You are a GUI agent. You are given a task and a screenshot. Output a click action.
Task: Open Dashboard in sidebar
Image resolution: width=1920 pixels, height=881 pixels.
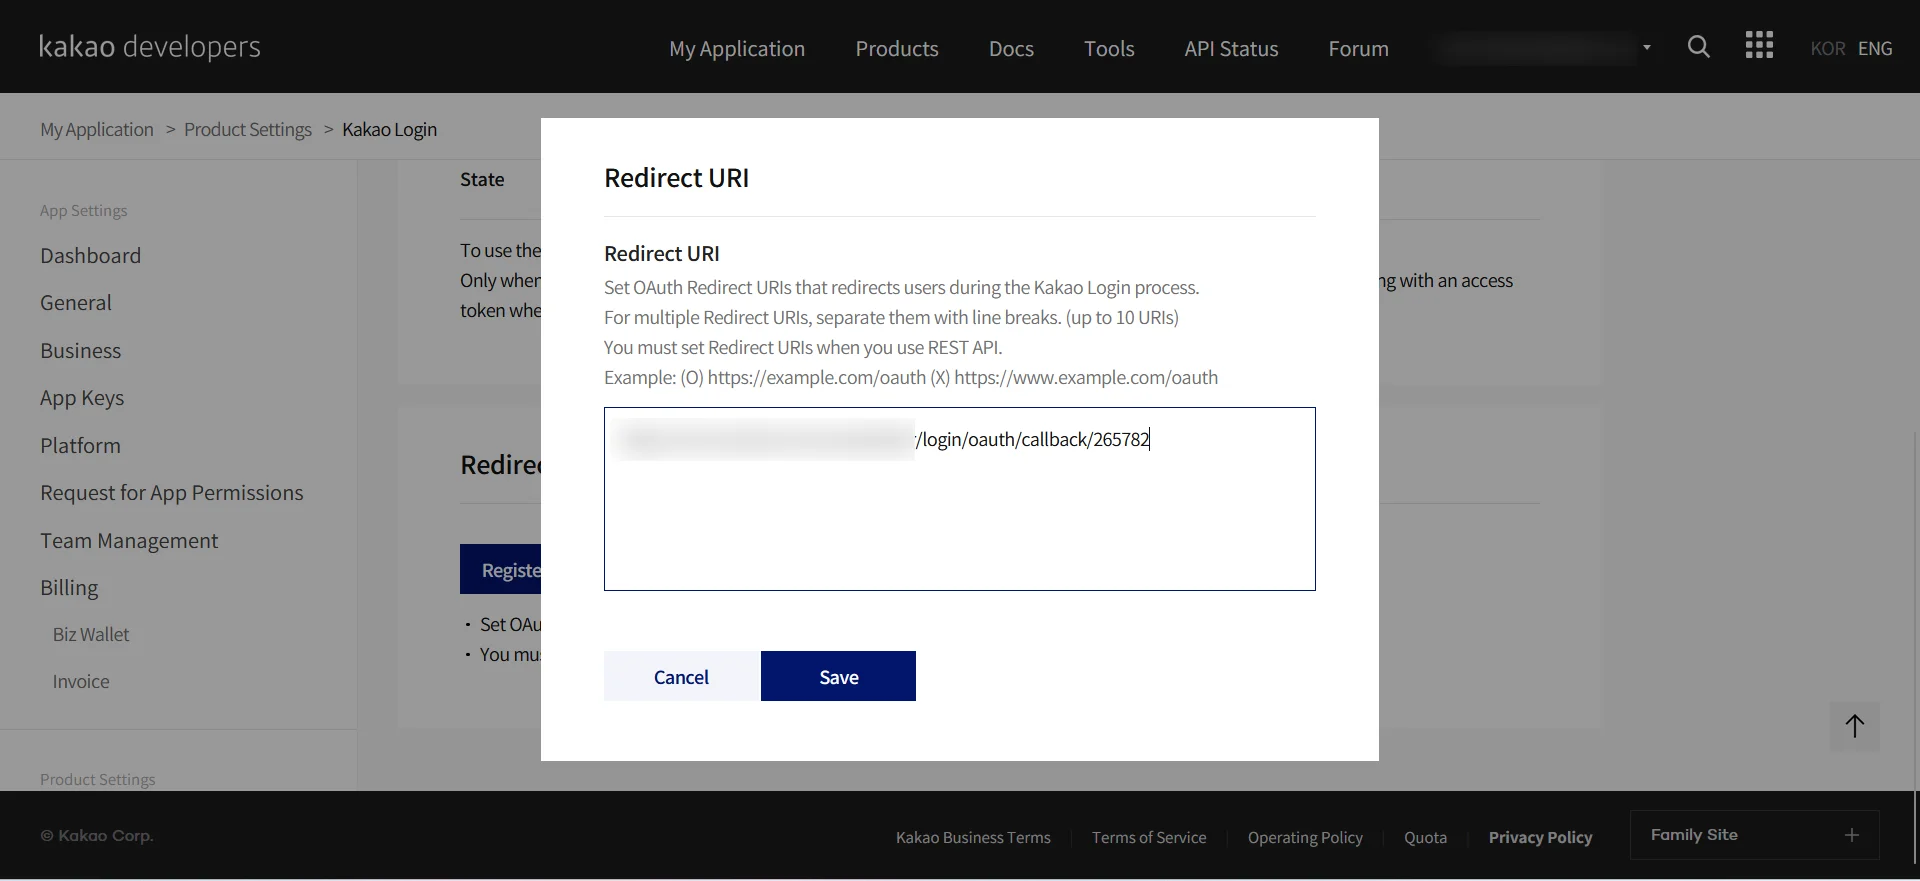91,256
